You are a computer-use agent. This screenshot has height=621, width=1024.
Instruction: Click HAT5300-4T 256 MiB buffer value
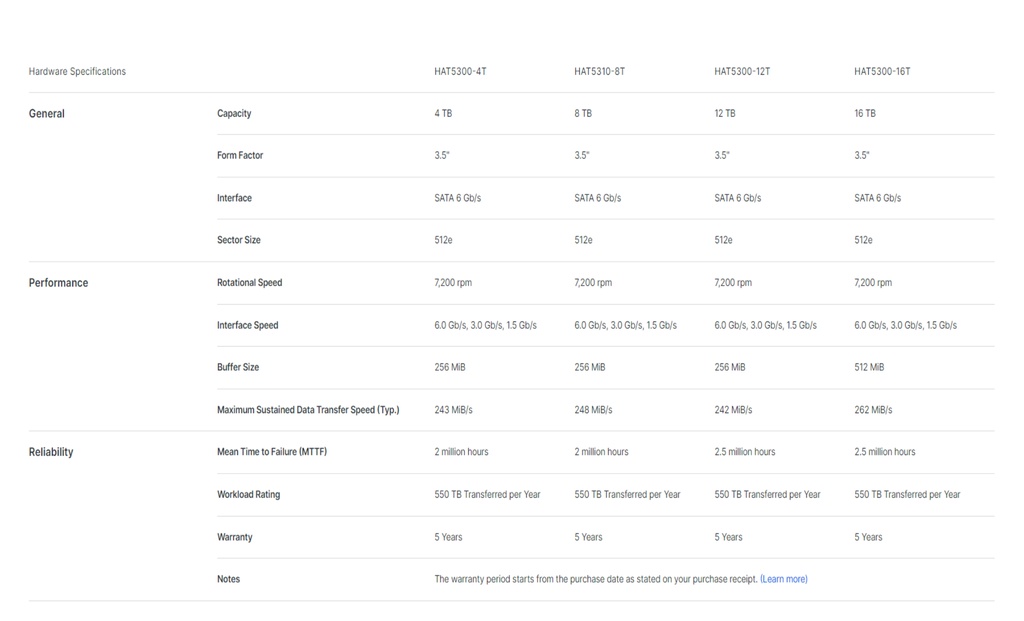[x=450, y=368]
